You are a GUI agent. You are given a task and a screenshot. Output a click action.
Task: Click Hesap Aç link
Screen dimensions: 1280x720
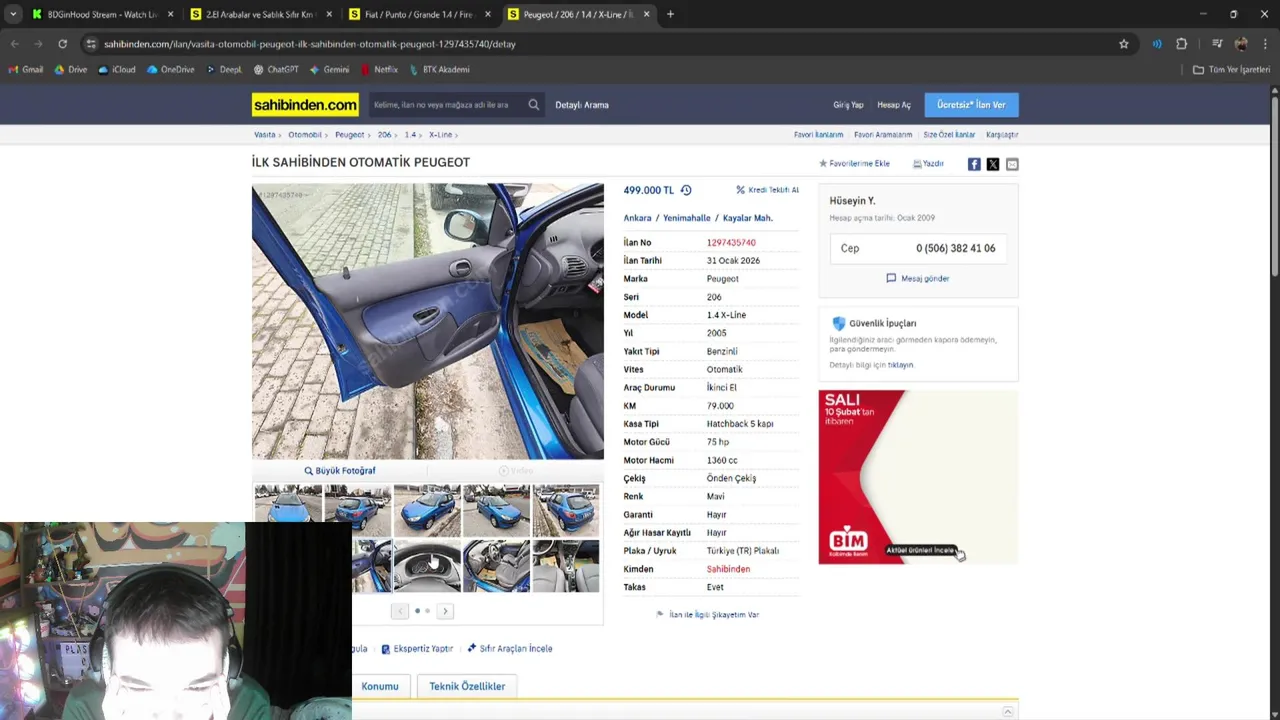(894, 105)
